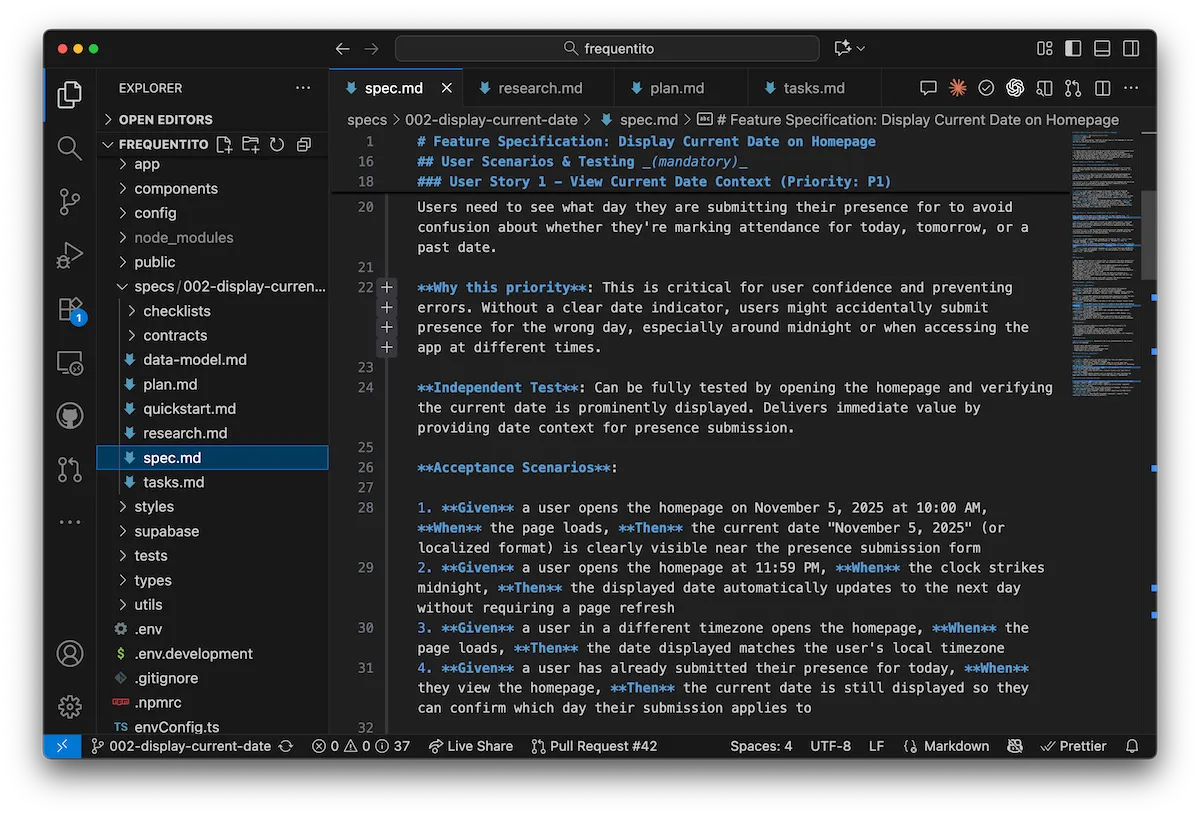1200x816 pixels.
Task: Open the ChatGPT sidebar panel
Action: click(x=1015, y=88)
